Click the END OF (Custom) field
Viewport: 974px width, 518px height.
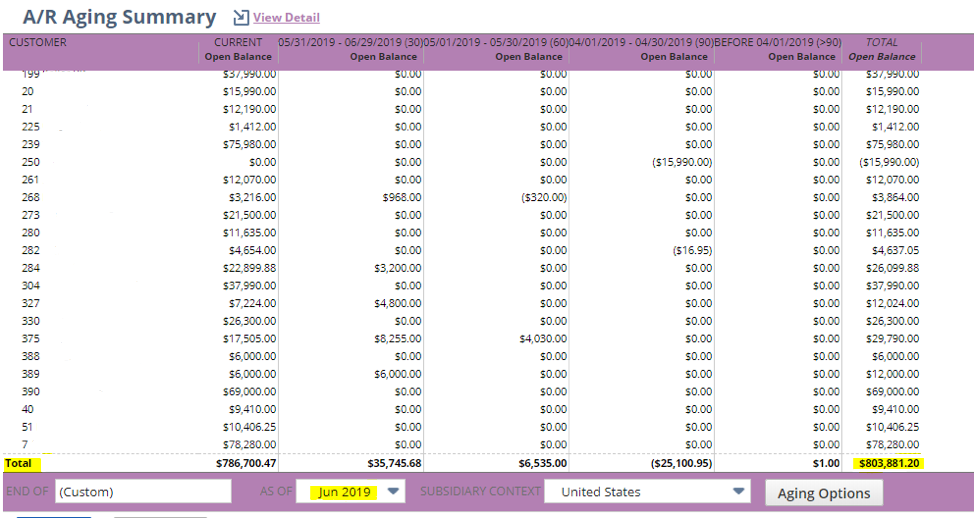click(x=143, y=492)
